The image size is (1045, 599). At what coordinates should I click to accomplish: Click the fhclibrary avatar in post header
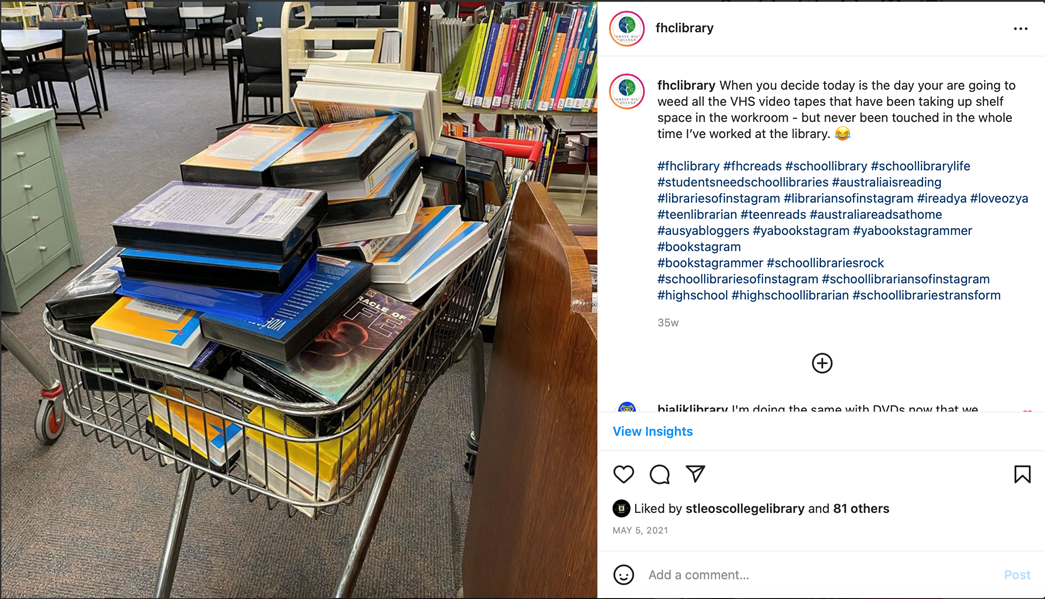[x=626, y=28]
